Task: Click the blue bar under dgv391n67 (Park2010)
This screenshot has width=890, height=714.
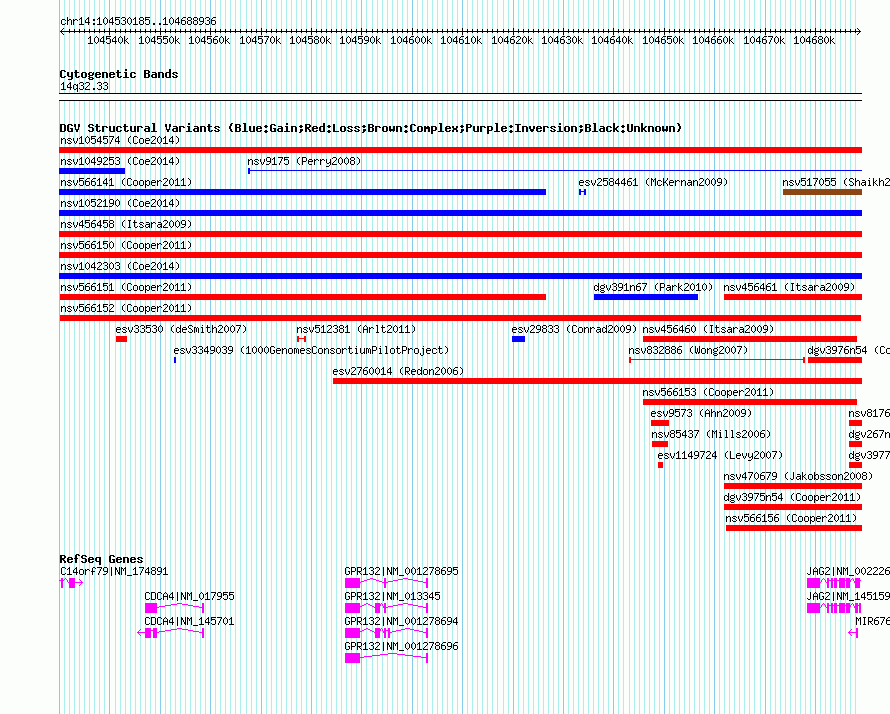Action: [x=646, y=297]
